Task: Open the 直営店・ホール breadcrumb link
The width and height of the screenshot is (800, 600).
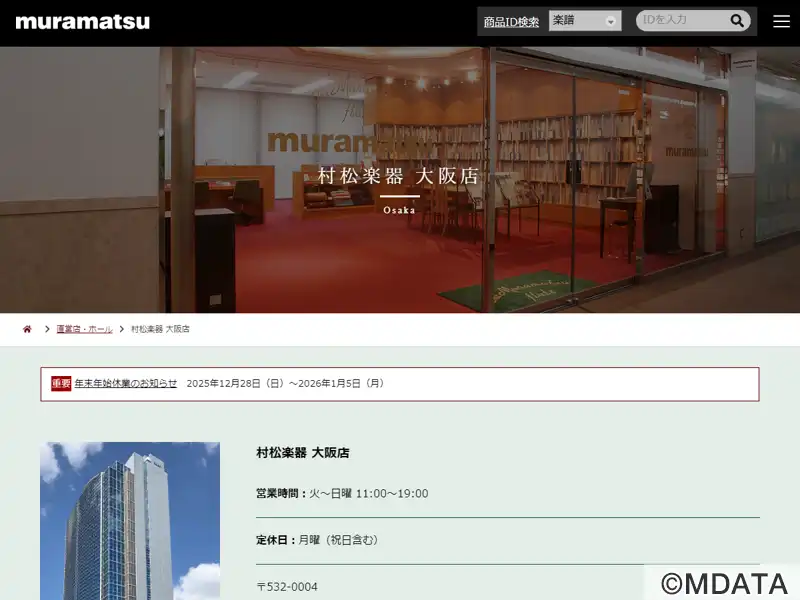Action: pyautogui.click(x=84, y=329)
